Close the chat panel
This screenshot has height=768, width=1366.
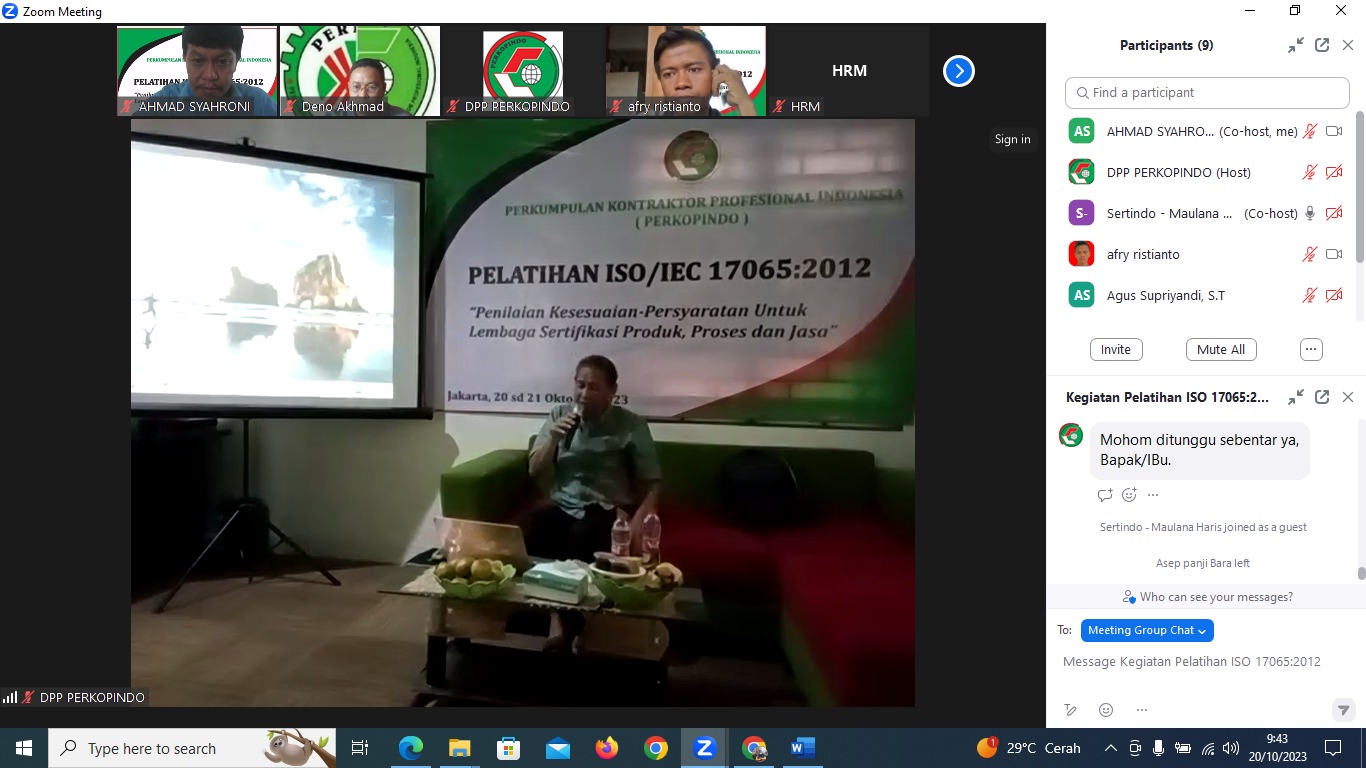pyautogui.click(x=1348, y=397)
